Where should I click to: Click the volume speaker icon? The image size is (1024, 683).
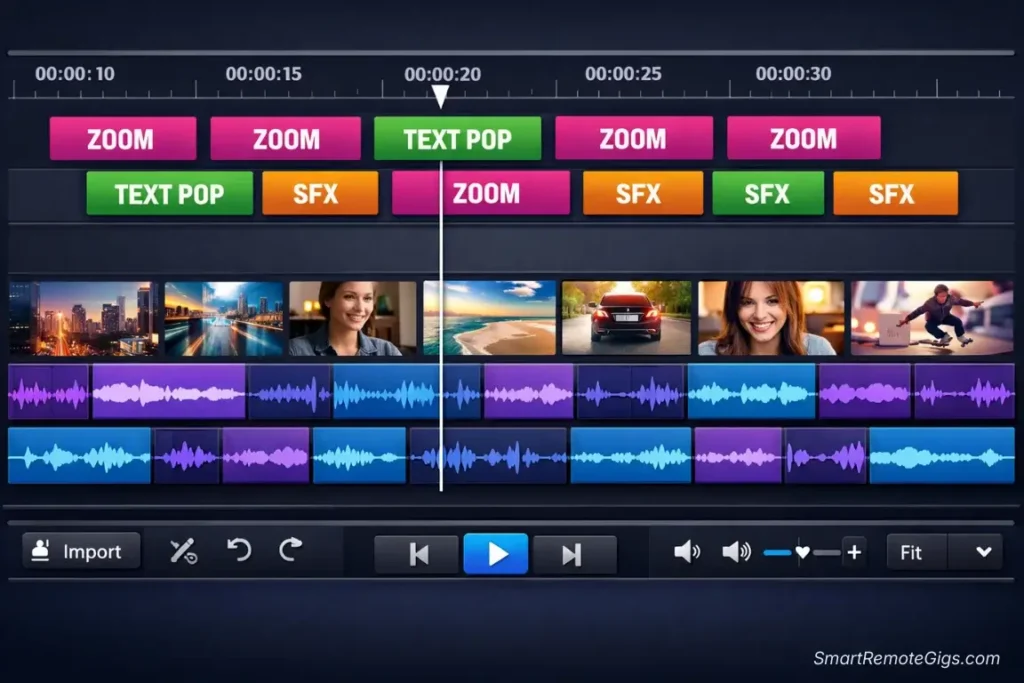tap(737, 551)
